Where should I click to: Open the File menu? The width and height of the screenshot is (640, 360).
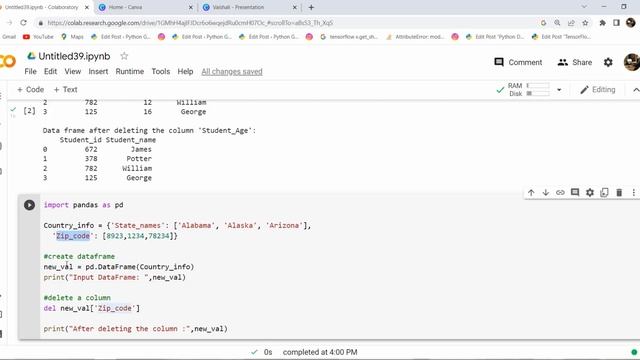tap(30, 71)
